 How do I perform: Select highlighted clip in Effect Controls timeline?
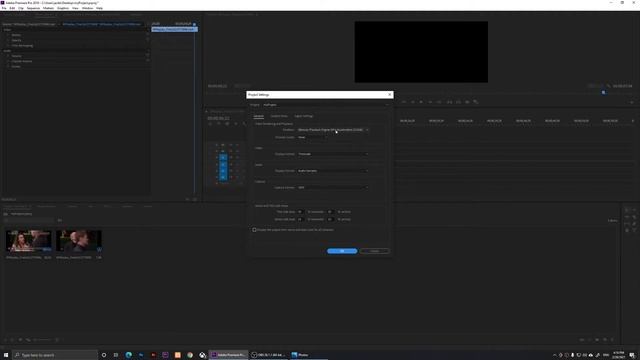pyautogui.click(x=174, y=29)
